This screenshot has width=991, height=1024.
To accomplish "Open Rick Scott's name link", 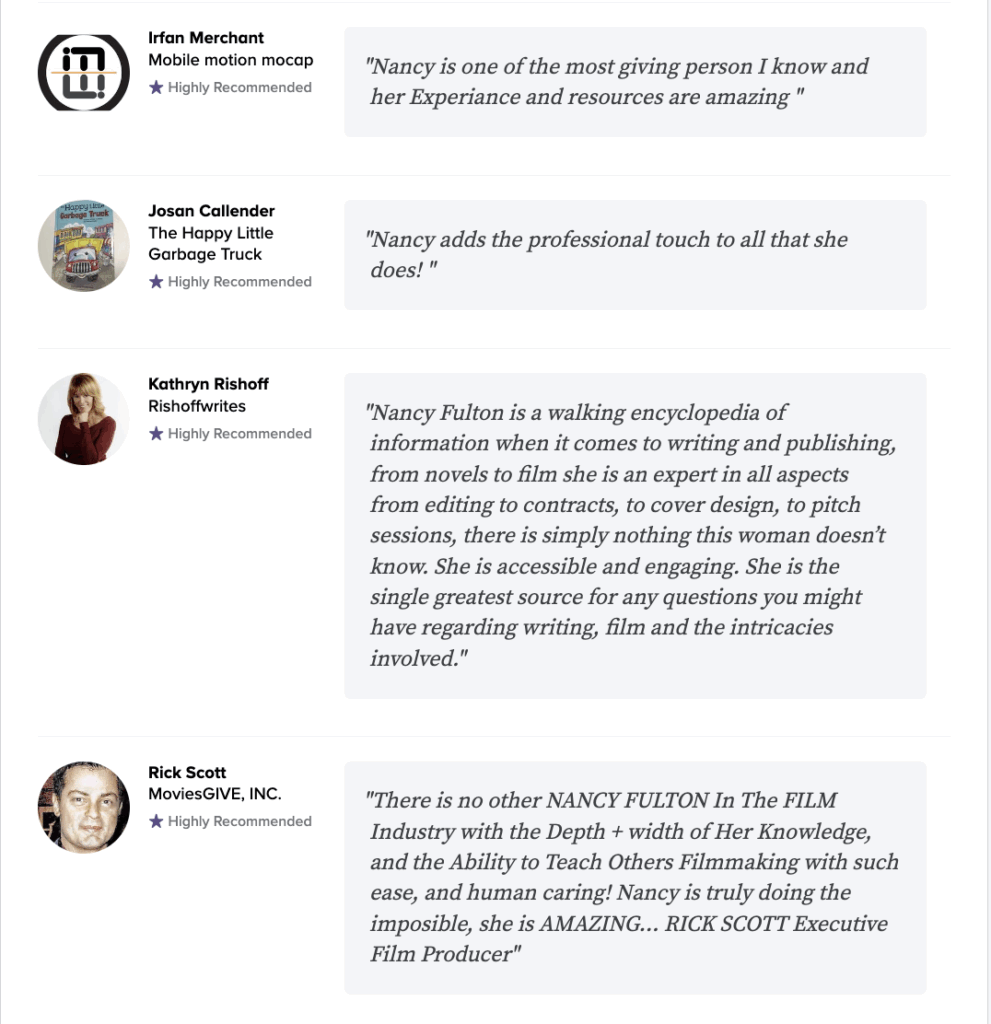I will coord(187,772).
